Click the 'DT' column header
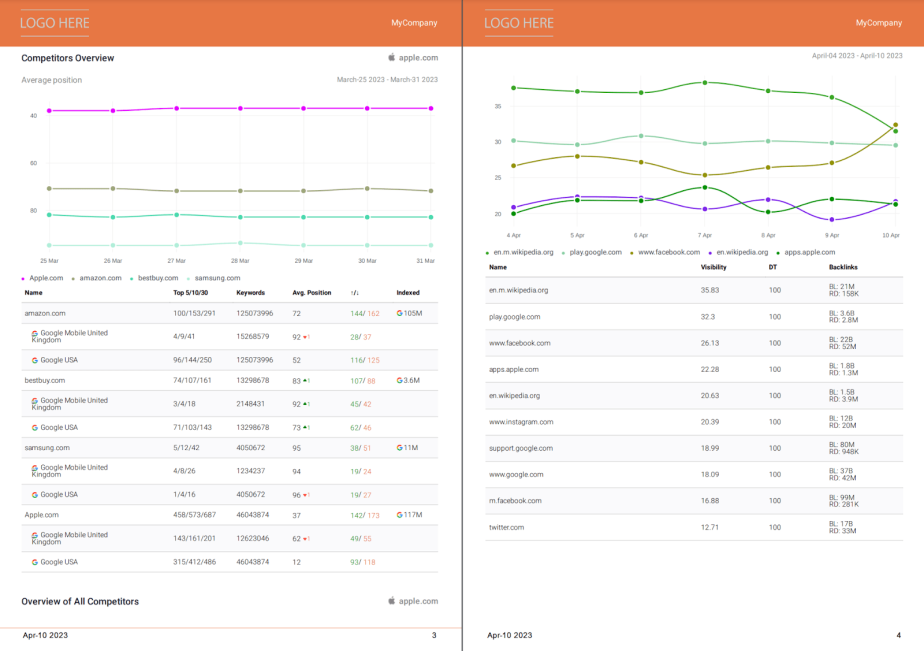The width and height of the screenshot is (924, 651). [773, 267]
